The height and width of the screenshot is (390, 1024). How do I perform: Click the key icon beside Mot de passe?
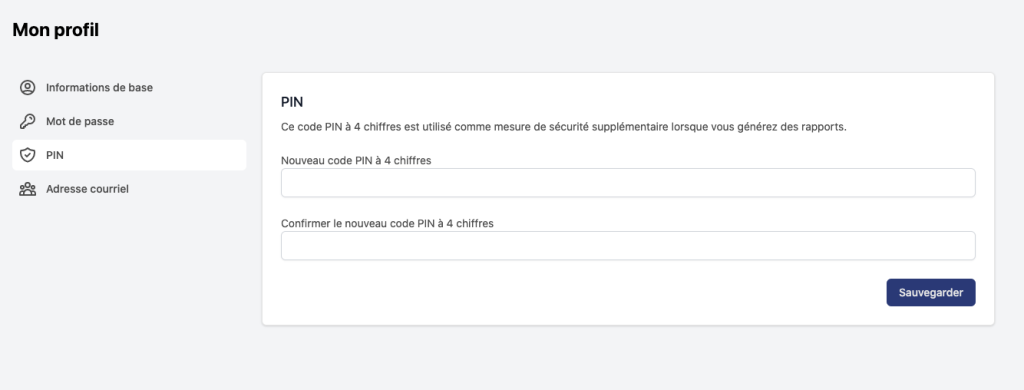tap(27, 122)
